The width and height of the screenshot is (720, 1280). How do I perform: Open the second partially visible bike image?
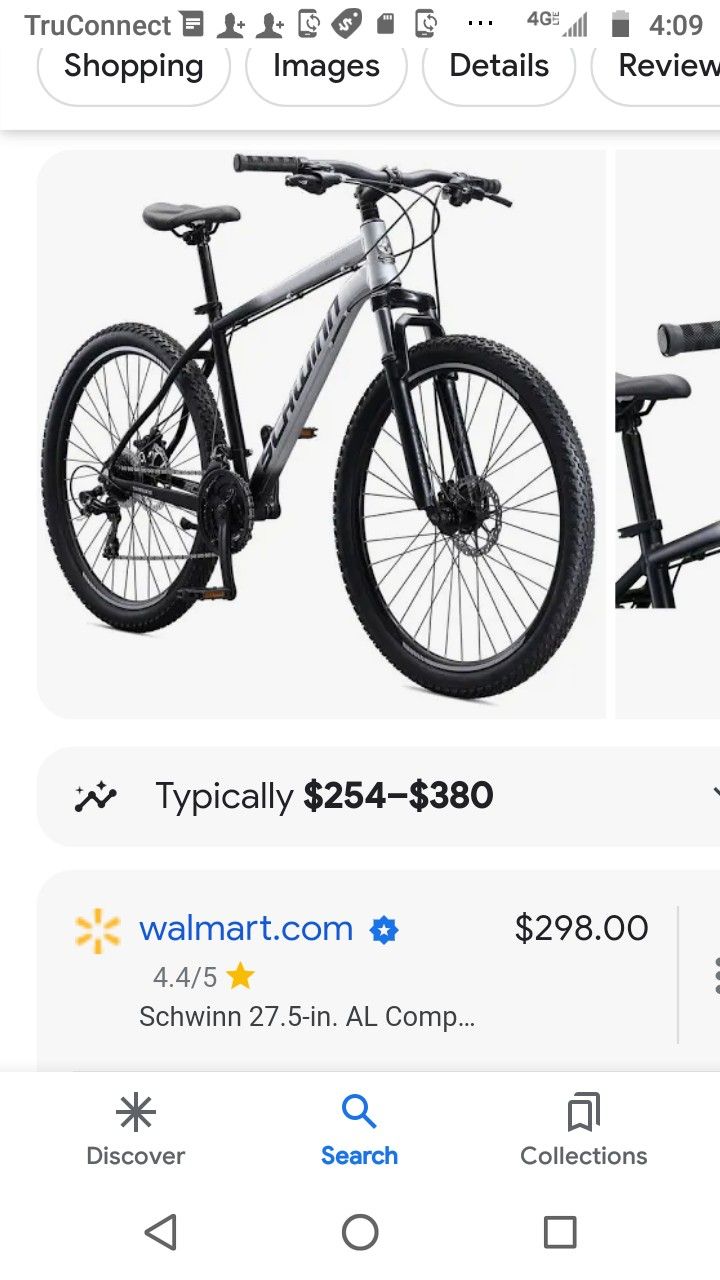667,434
